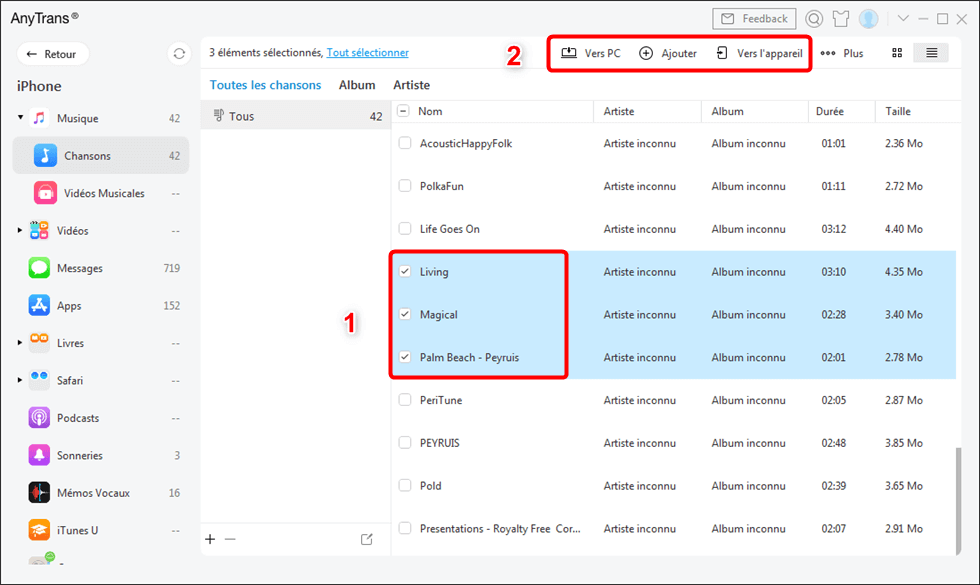Image resolution: width=980 pixels, height=585 pixels.
Task: Click the Tout sélectionner link
Action: 368,53
